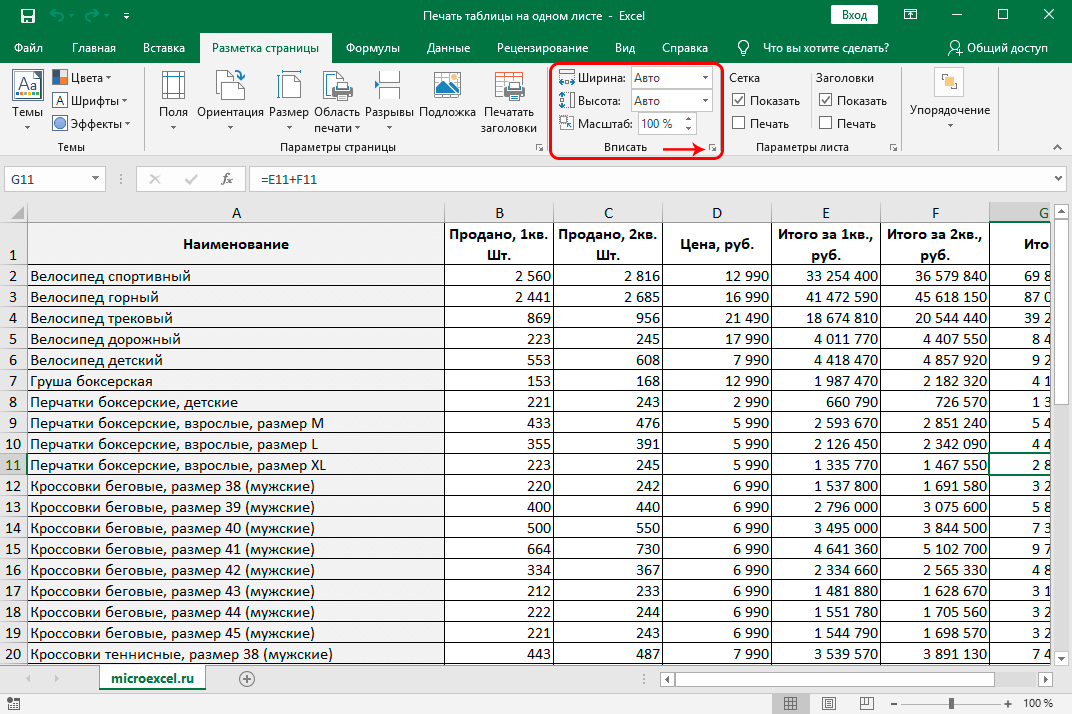Open the Файл menu tab
The height and width of the screenshot is (714, 1072).
(28, 48)
